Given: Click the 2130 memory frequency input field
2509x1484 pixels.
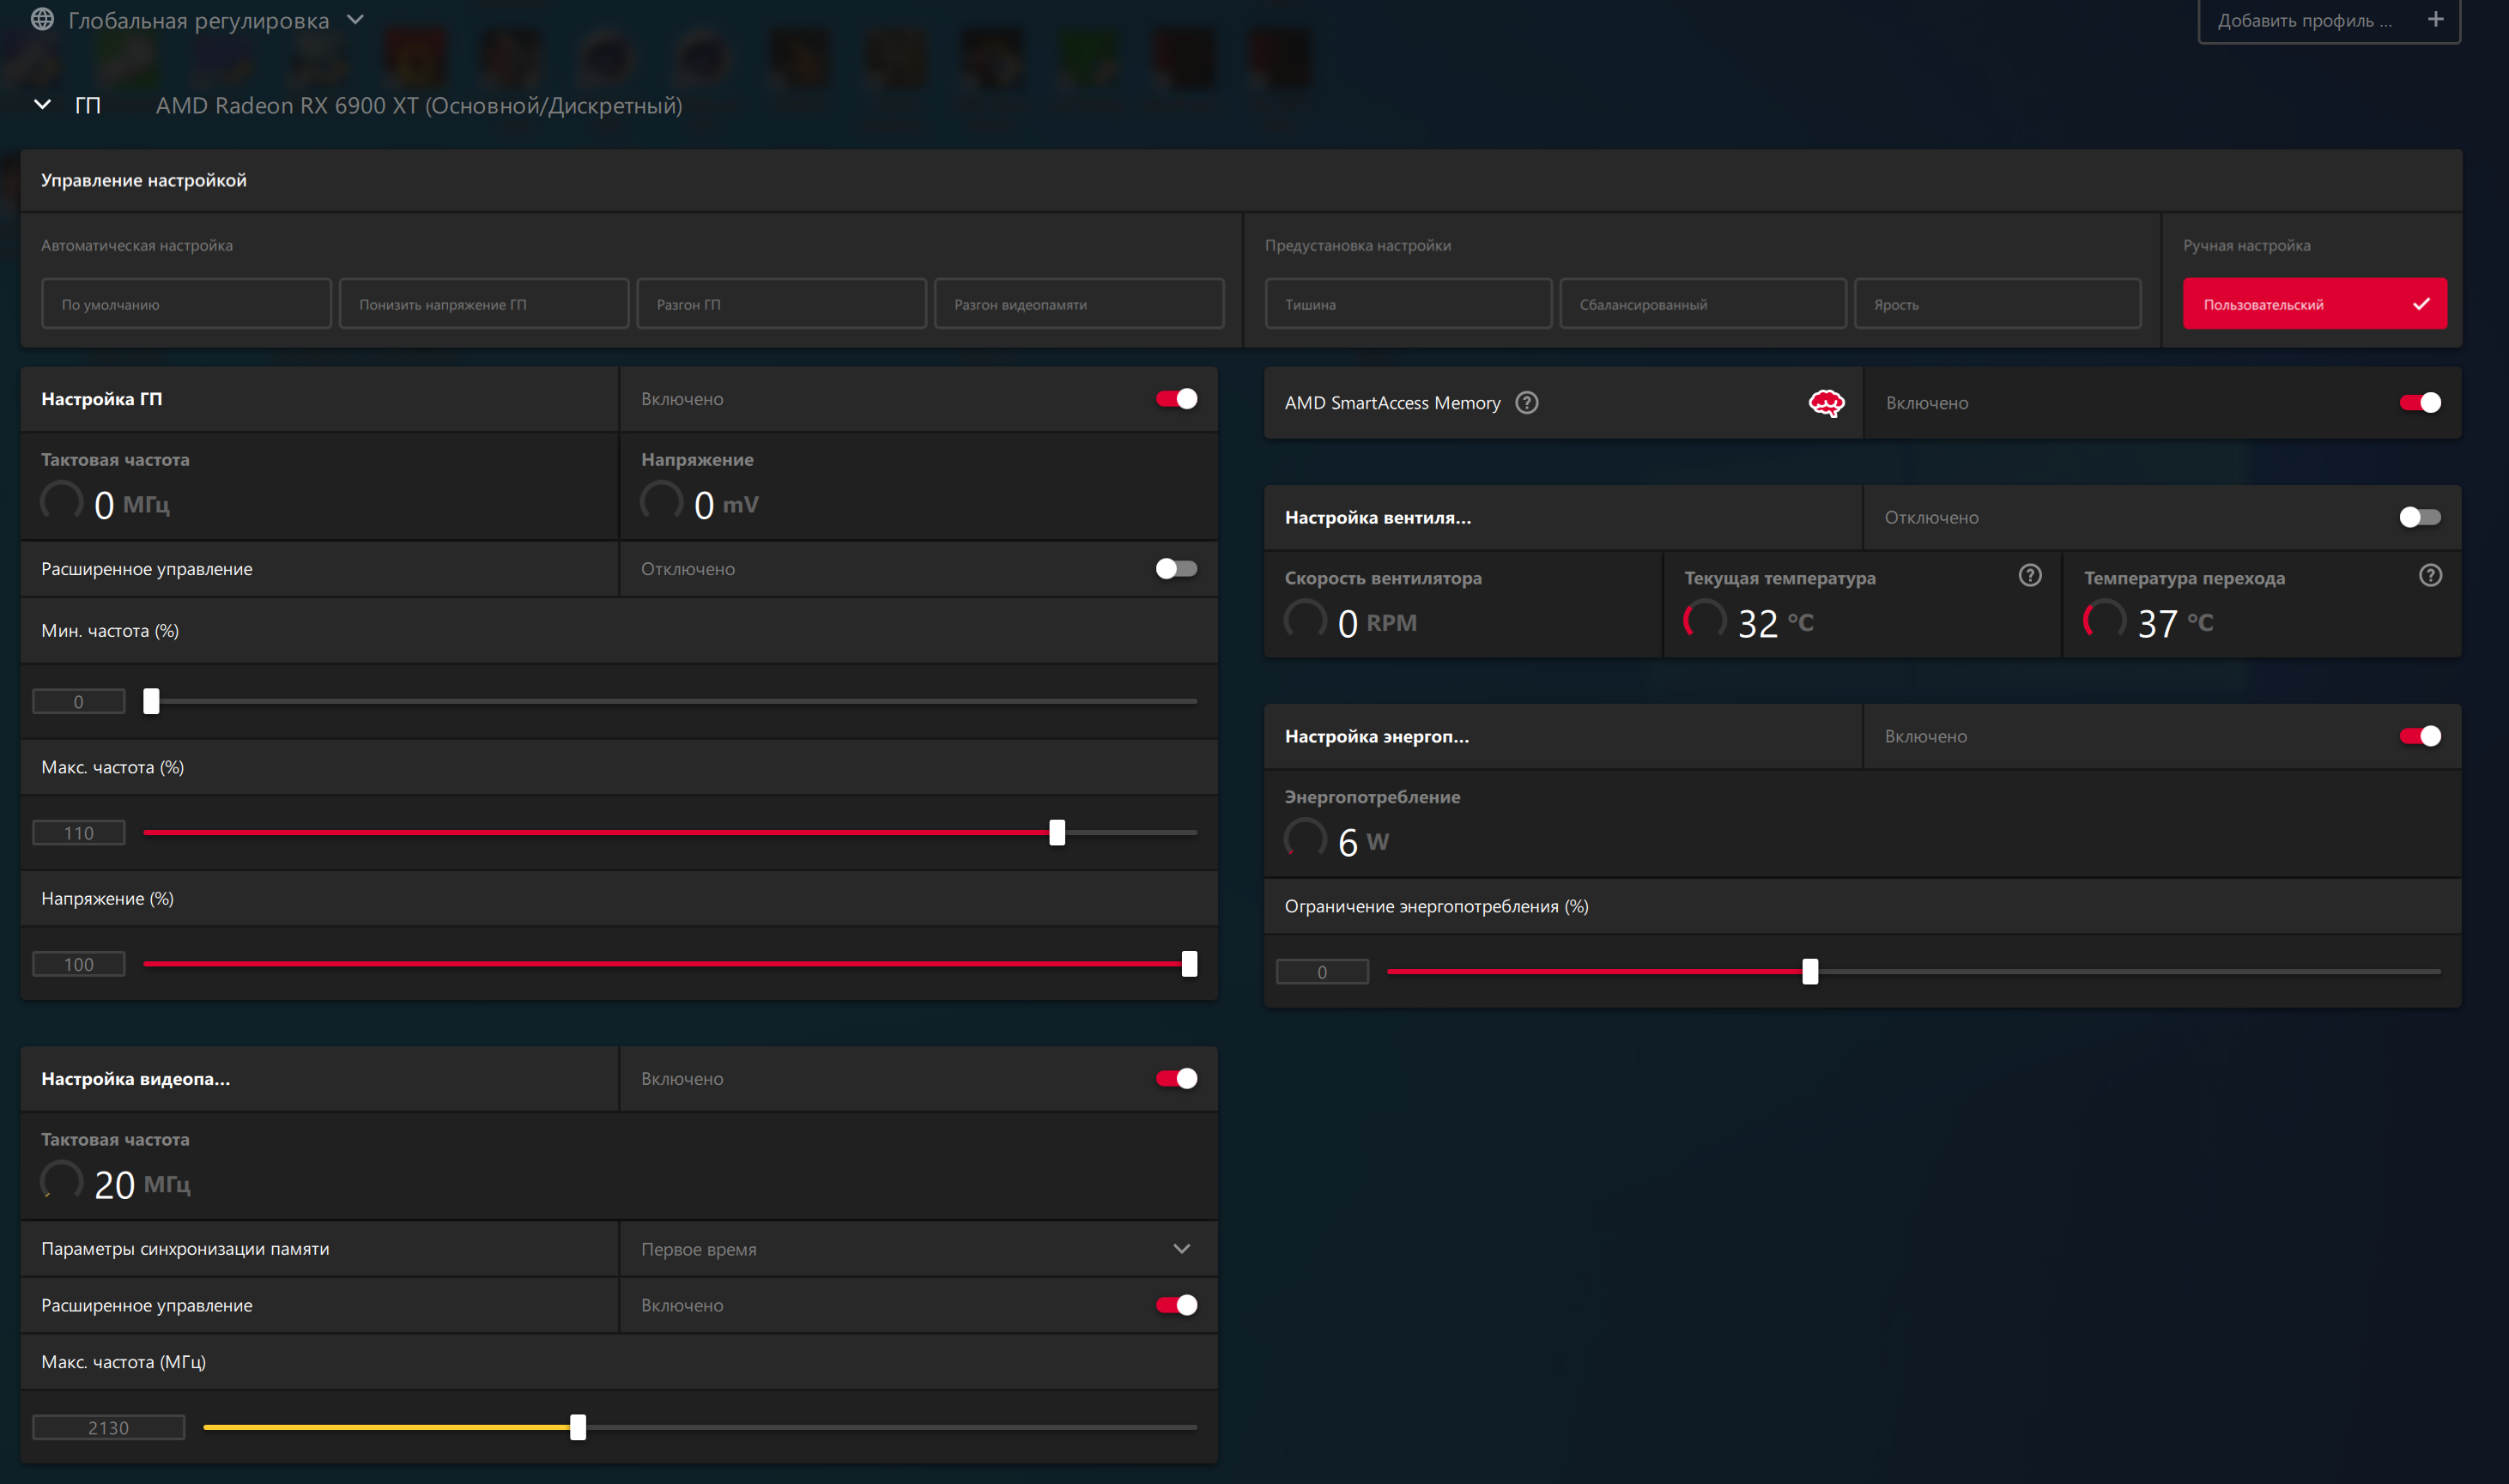Looking at the screenshot, I should 108,1427.
